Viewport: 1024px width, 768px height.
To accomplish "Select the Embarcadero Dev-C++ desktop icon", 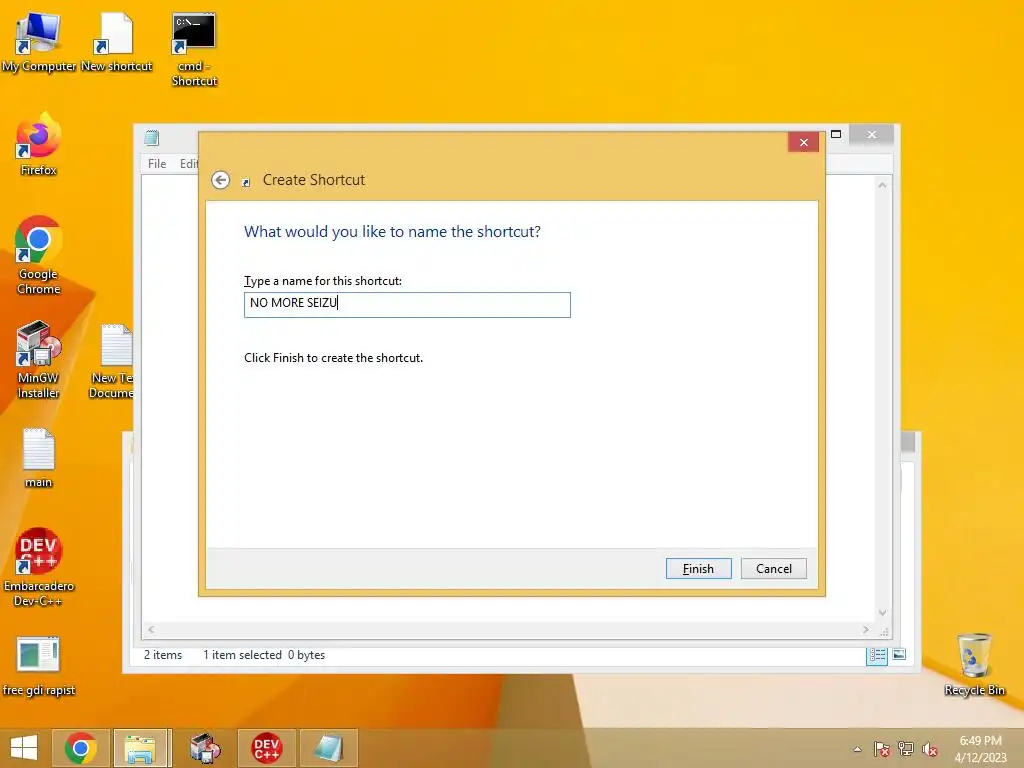I will (x=39, y=567).
